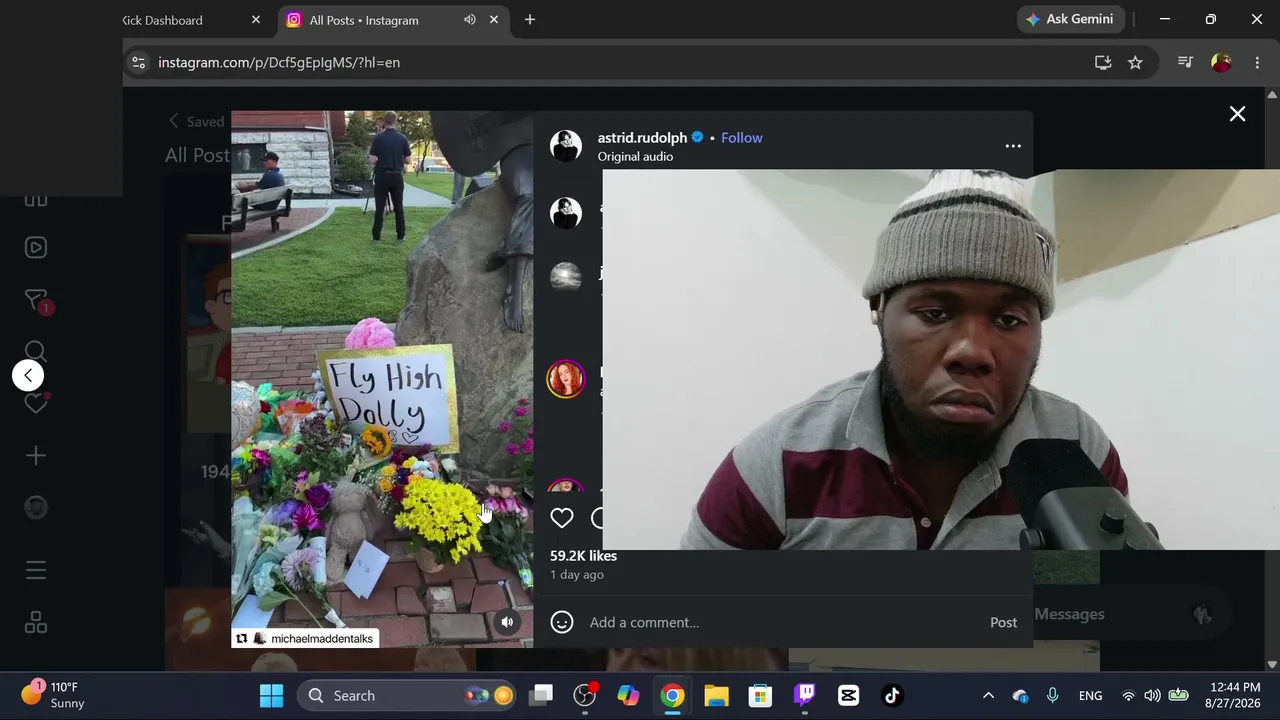The width and height of the screenshot is (1280, 720).
Task: Show hidden system tray icons
Action: (988, 695)
